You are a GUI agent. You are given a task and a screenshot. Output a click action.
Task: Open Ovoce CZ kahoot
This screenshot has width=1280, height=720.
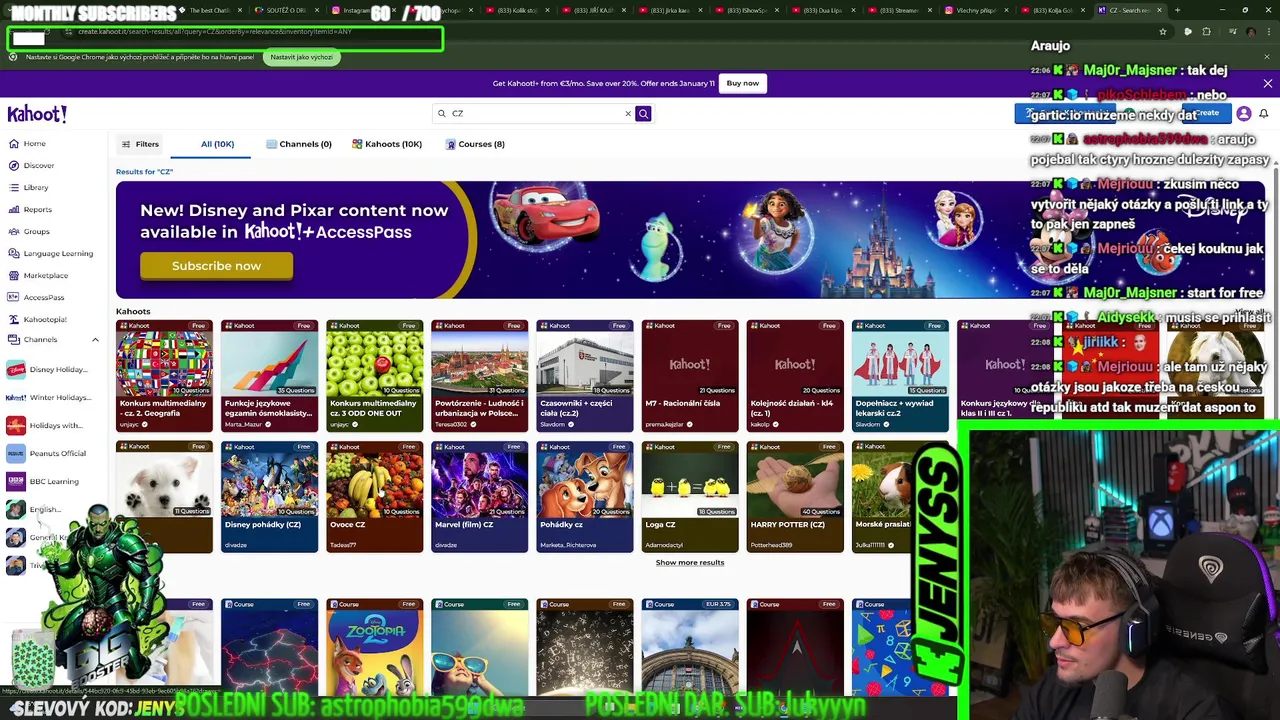[x=374, y=496]
